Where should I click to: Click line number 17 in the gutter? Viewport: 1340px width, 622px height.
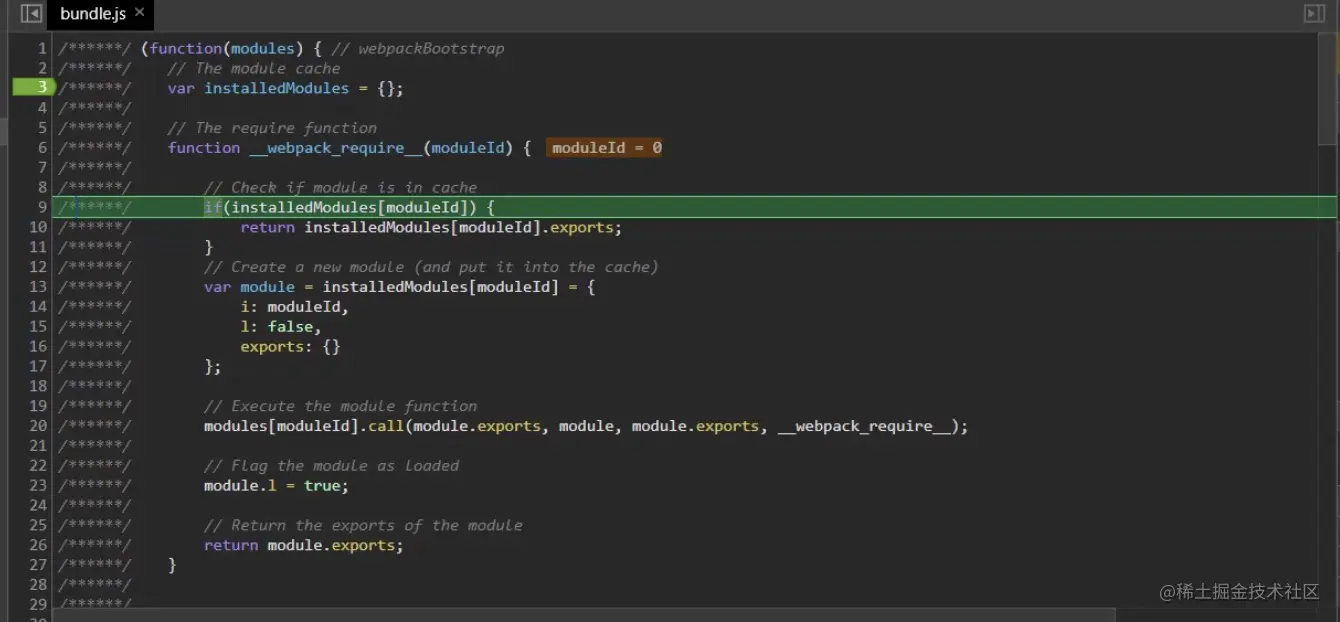[x=38, y=366]
